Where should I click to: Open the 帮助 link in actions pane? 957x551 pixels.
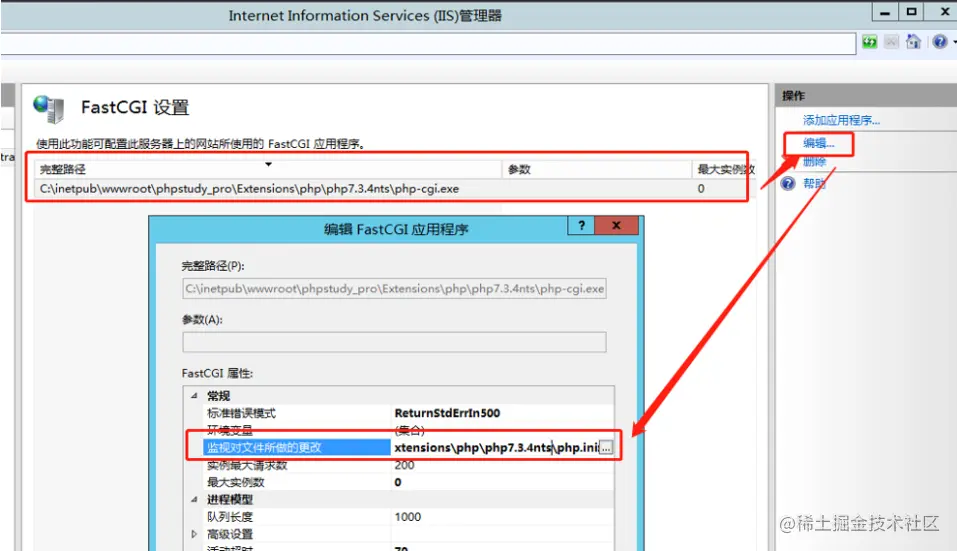click(814, 184)
